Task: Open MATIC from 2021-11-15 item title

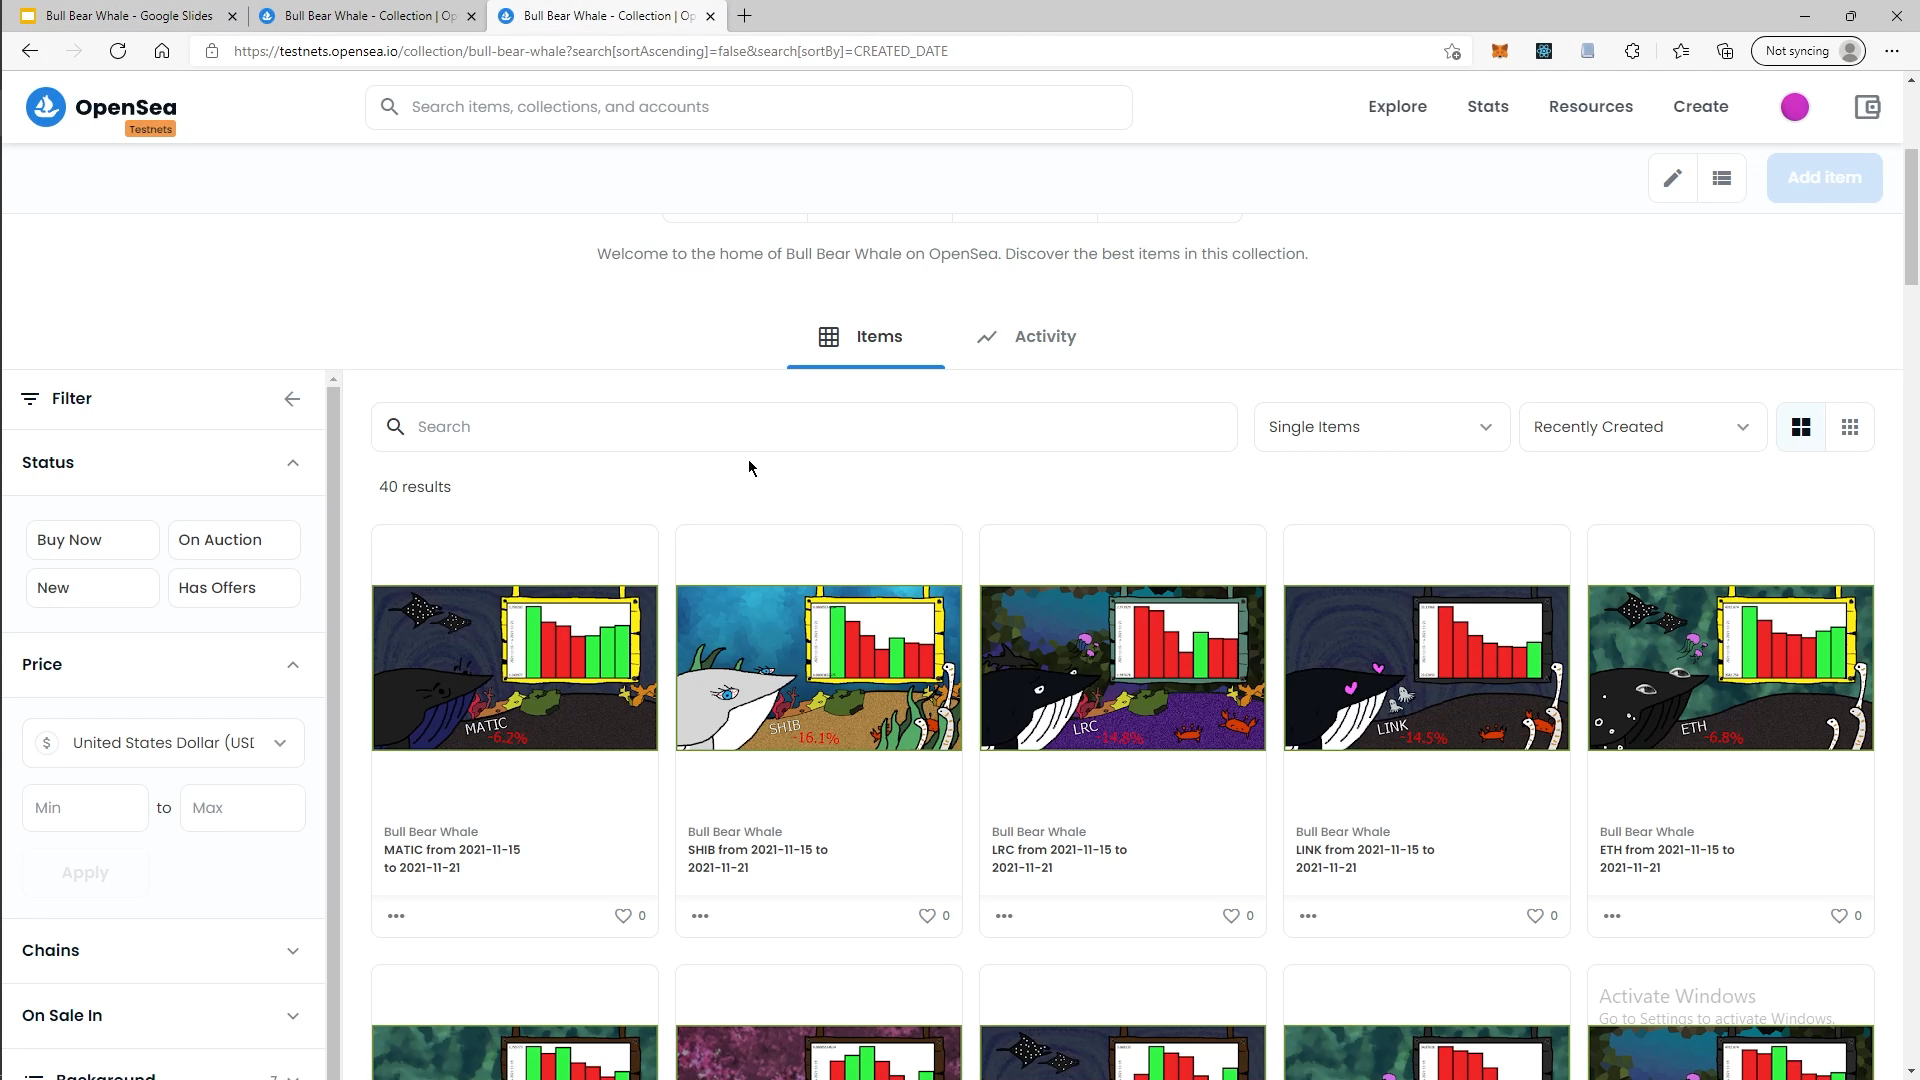Action: coord(452,859)
